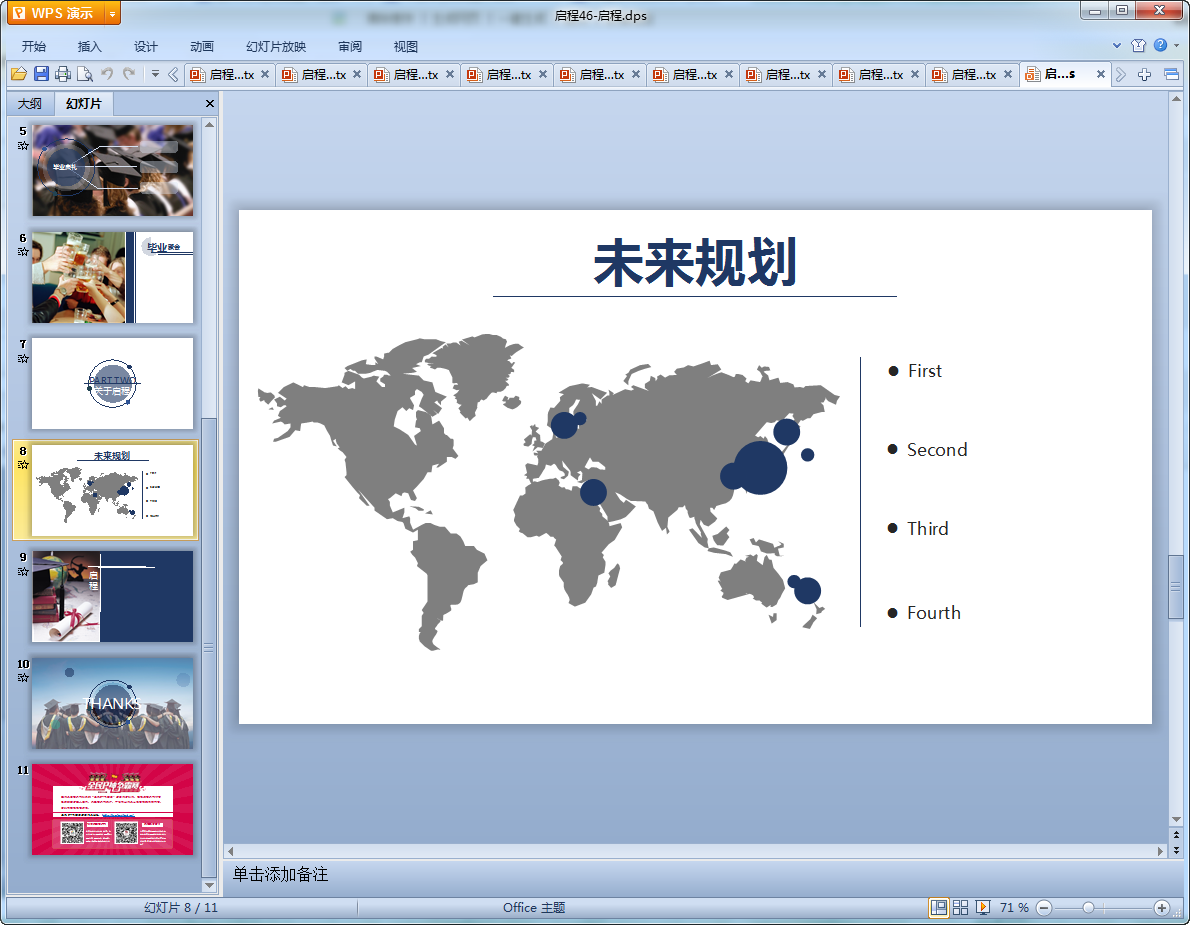Switch to Slide Sorter view icon
Viewport: 1190px width, 925px height.
point(960,908)
